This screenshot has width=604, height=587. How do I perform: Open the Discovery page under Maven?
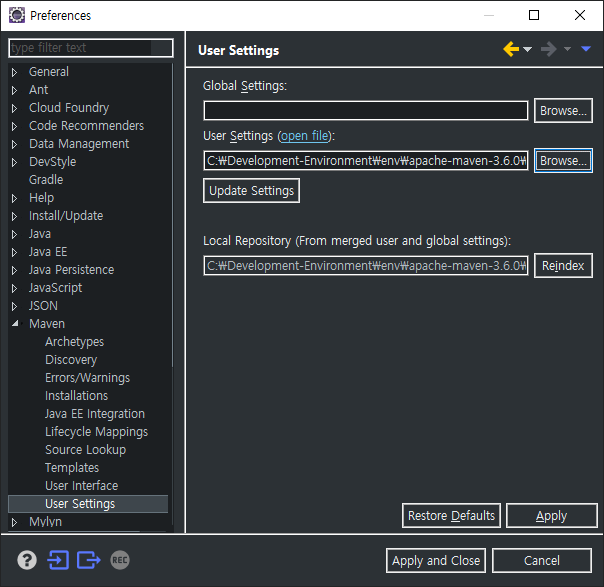(71, 360)
